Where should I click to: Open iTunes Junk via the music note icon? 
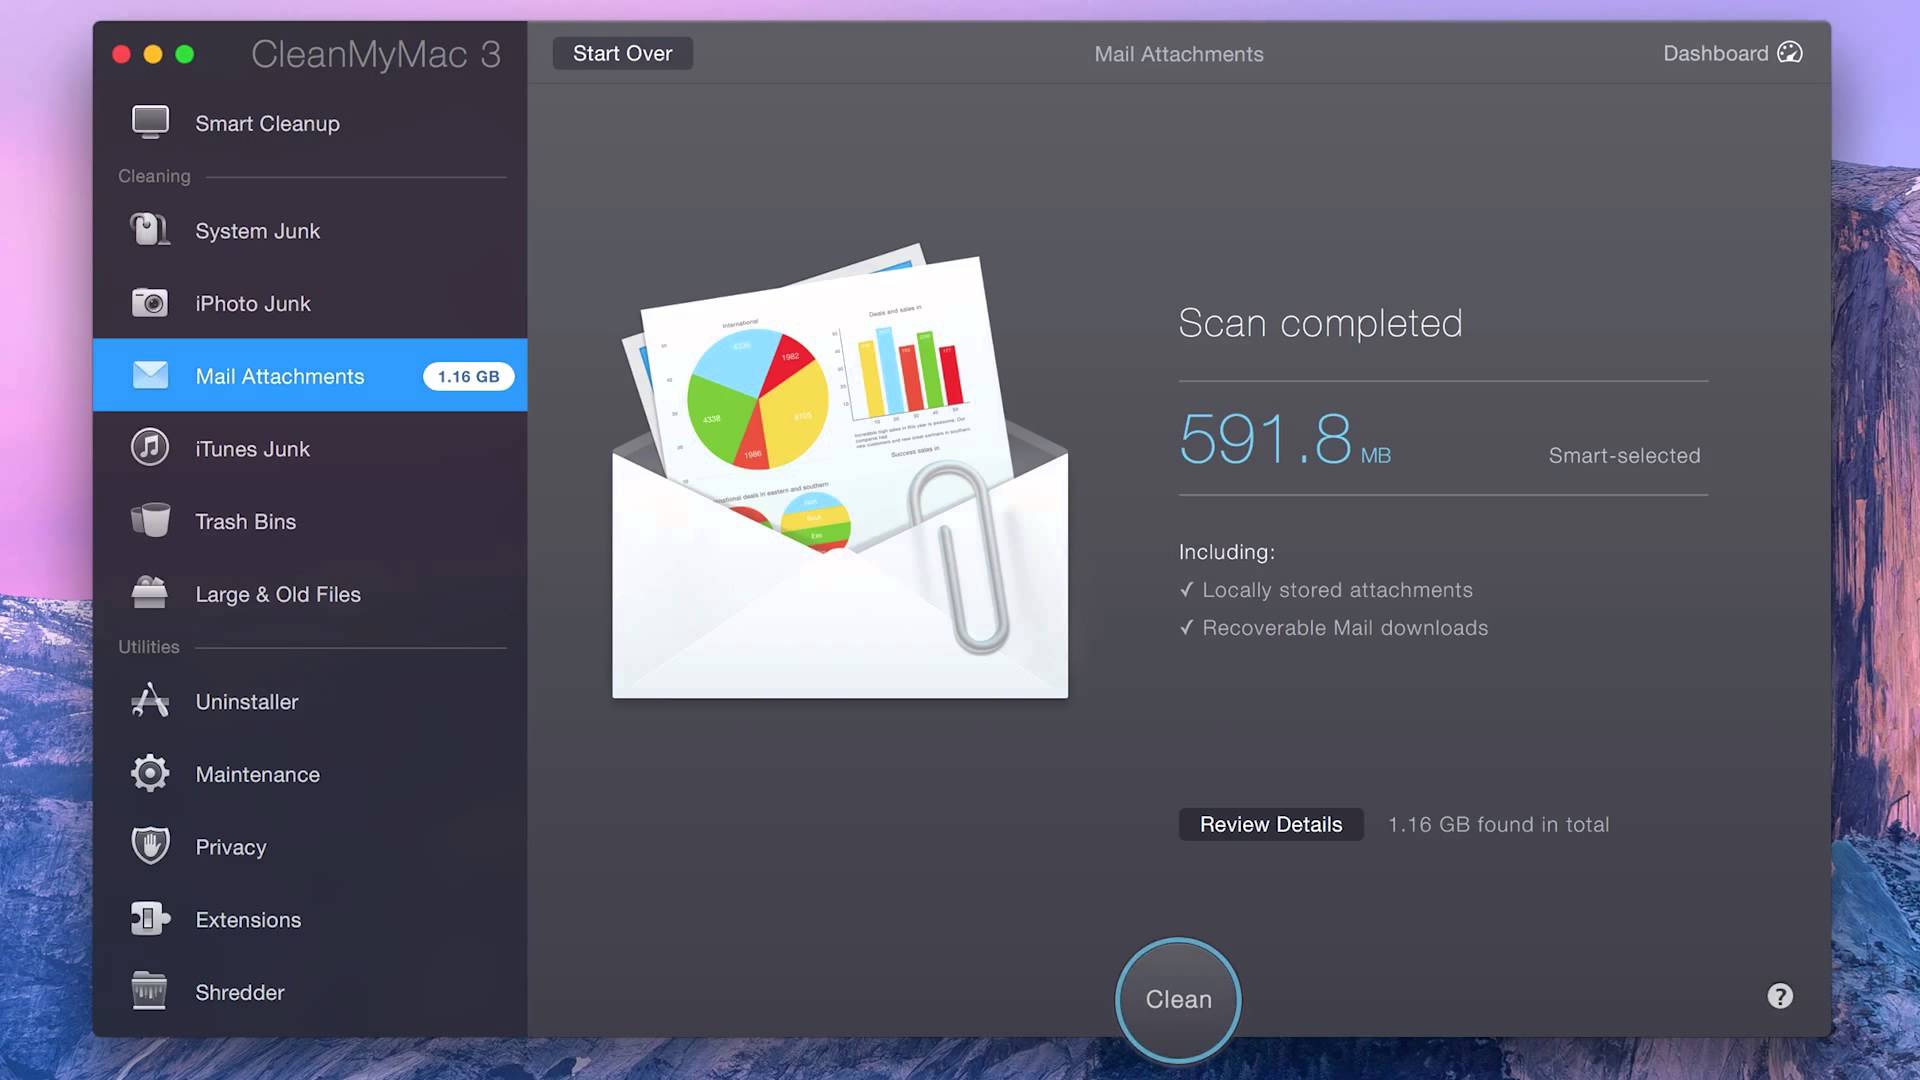pyautogui.click(x=149, y=447)
